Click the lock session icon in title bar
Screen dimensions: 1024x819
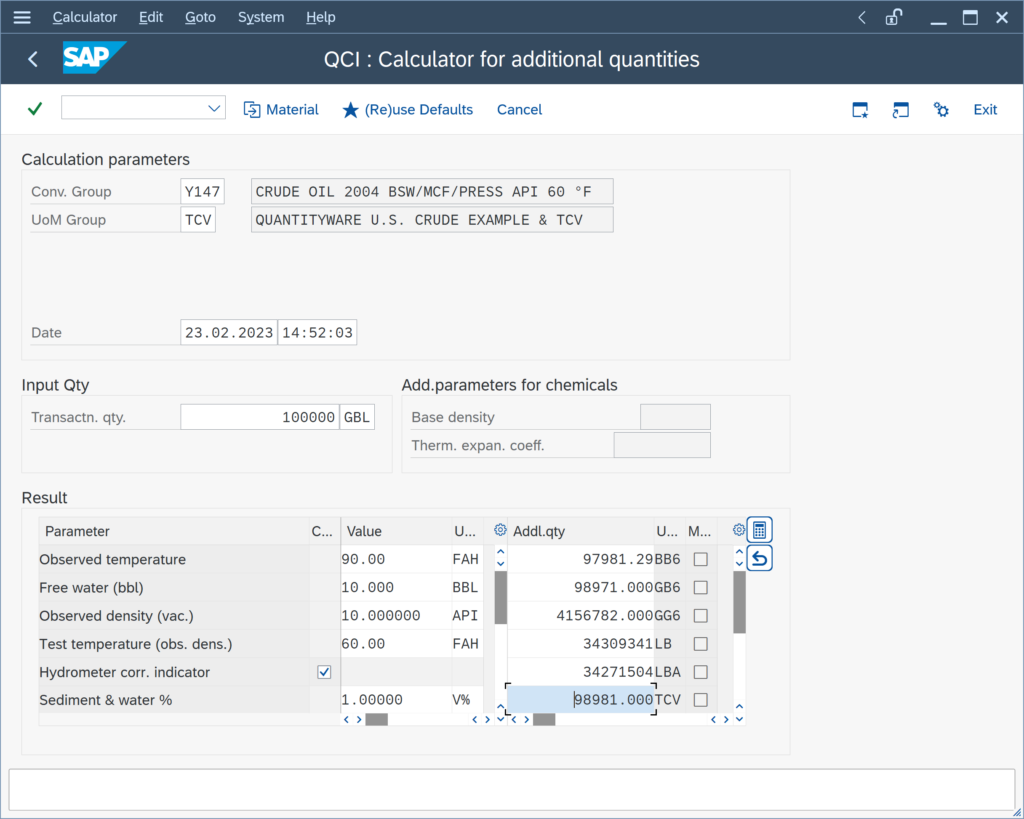pos(893,17)
